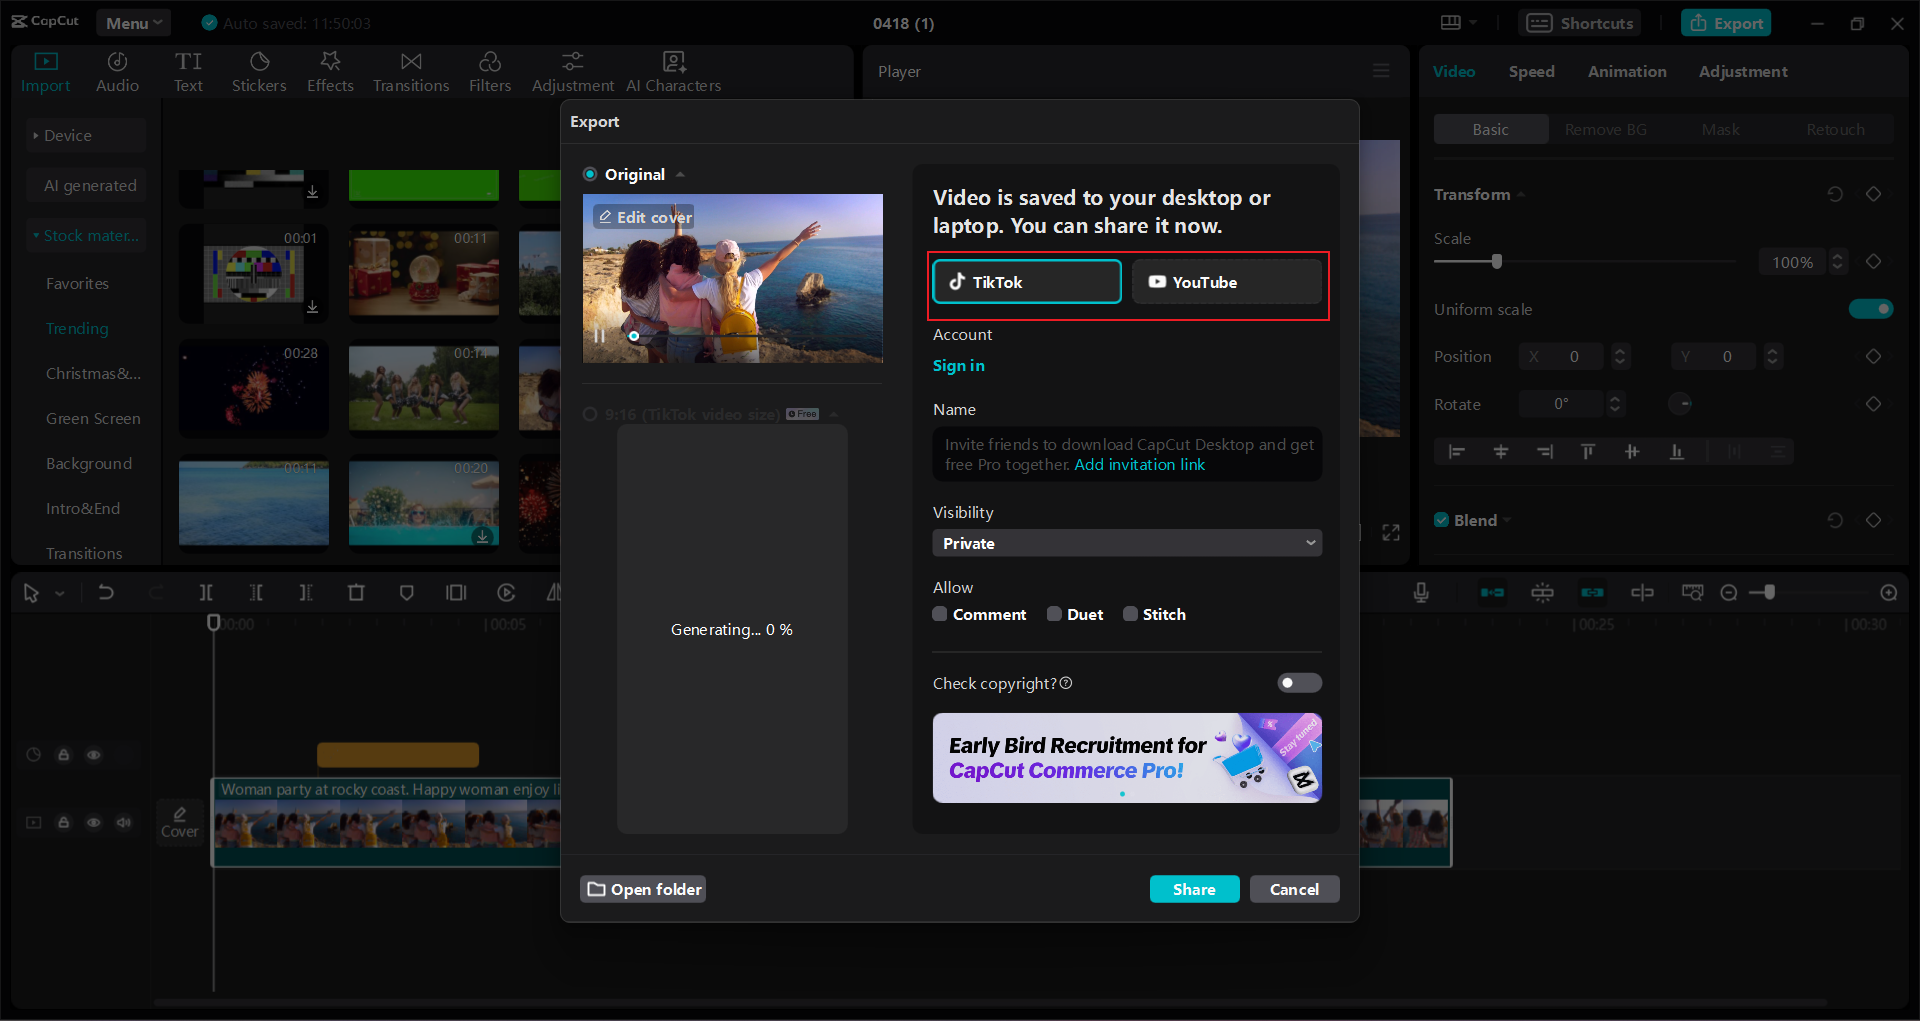Expand the Device section in sidebar
The width and height of the screenshot is (1920, 1021).
pyautogui.click(x=86, y=135)
